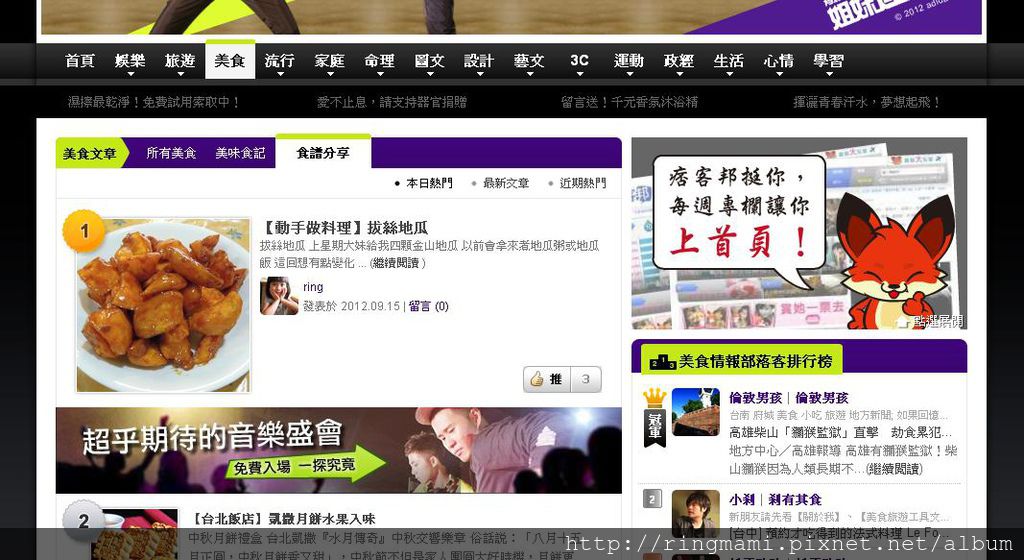This screenshot has height=560, width=1024.
Task: Click the ranking podium icon beside 美食情報部落客排行榜
Action: 662,362
